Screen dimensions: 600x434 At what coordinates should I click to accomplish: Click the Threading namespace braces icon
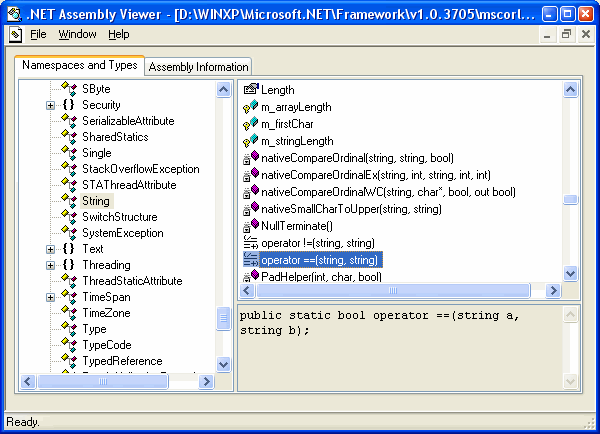(69, 265)
